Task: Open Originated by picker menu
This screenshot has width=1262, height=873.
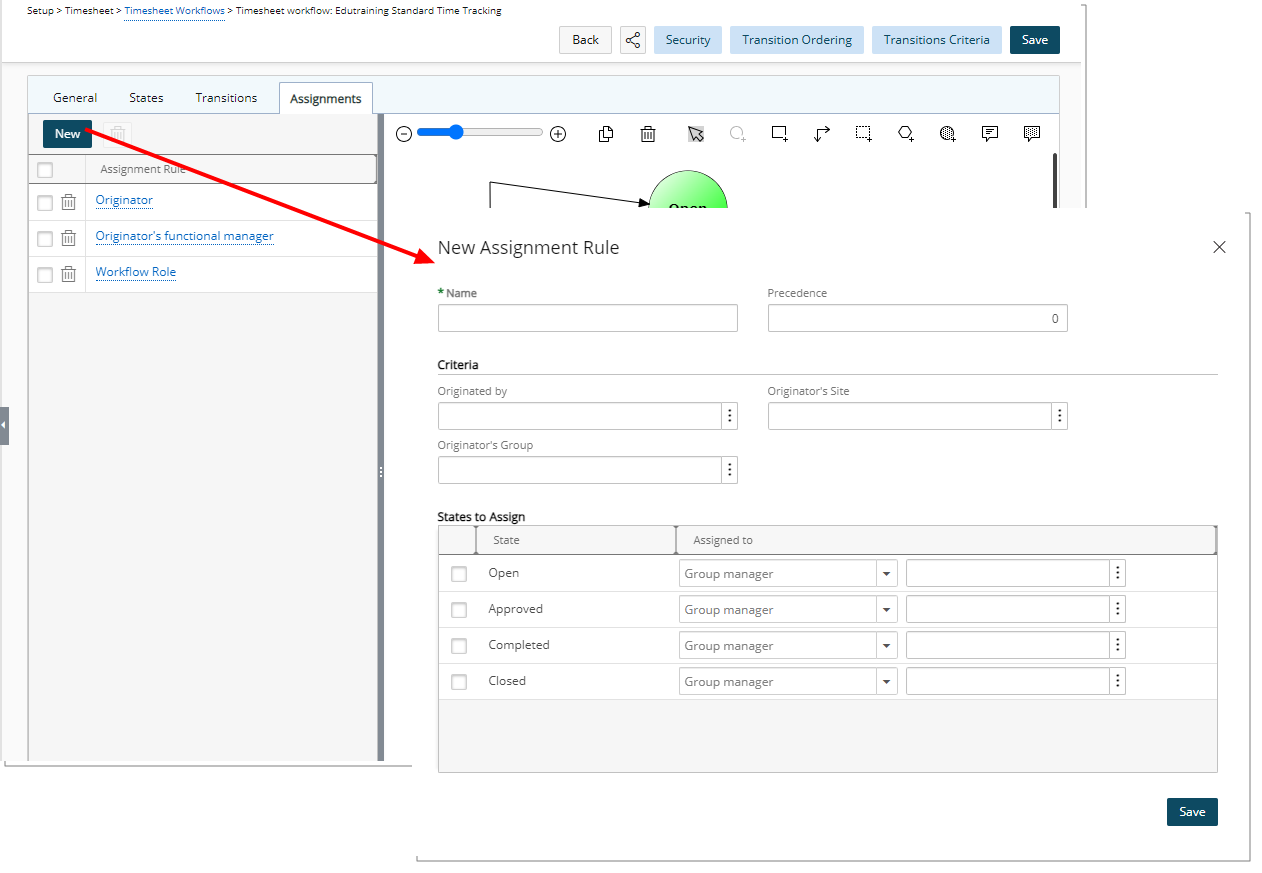Action: [x=730, y=416]
